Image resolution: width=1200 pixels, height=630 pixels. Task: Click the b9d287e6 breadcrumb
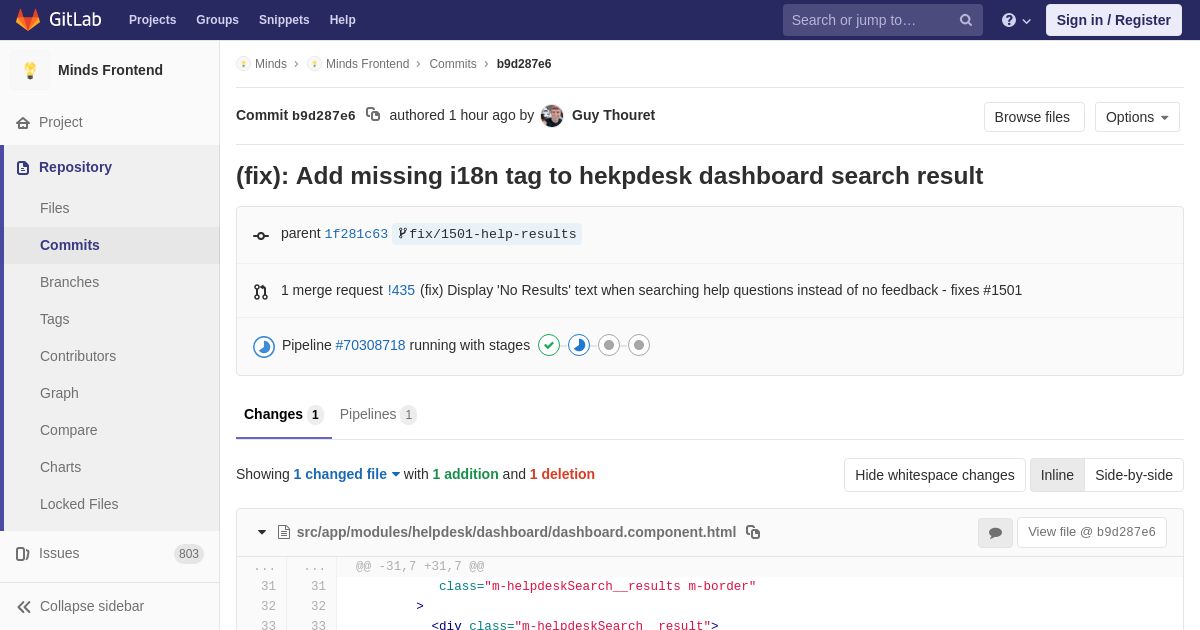(524, 64)
